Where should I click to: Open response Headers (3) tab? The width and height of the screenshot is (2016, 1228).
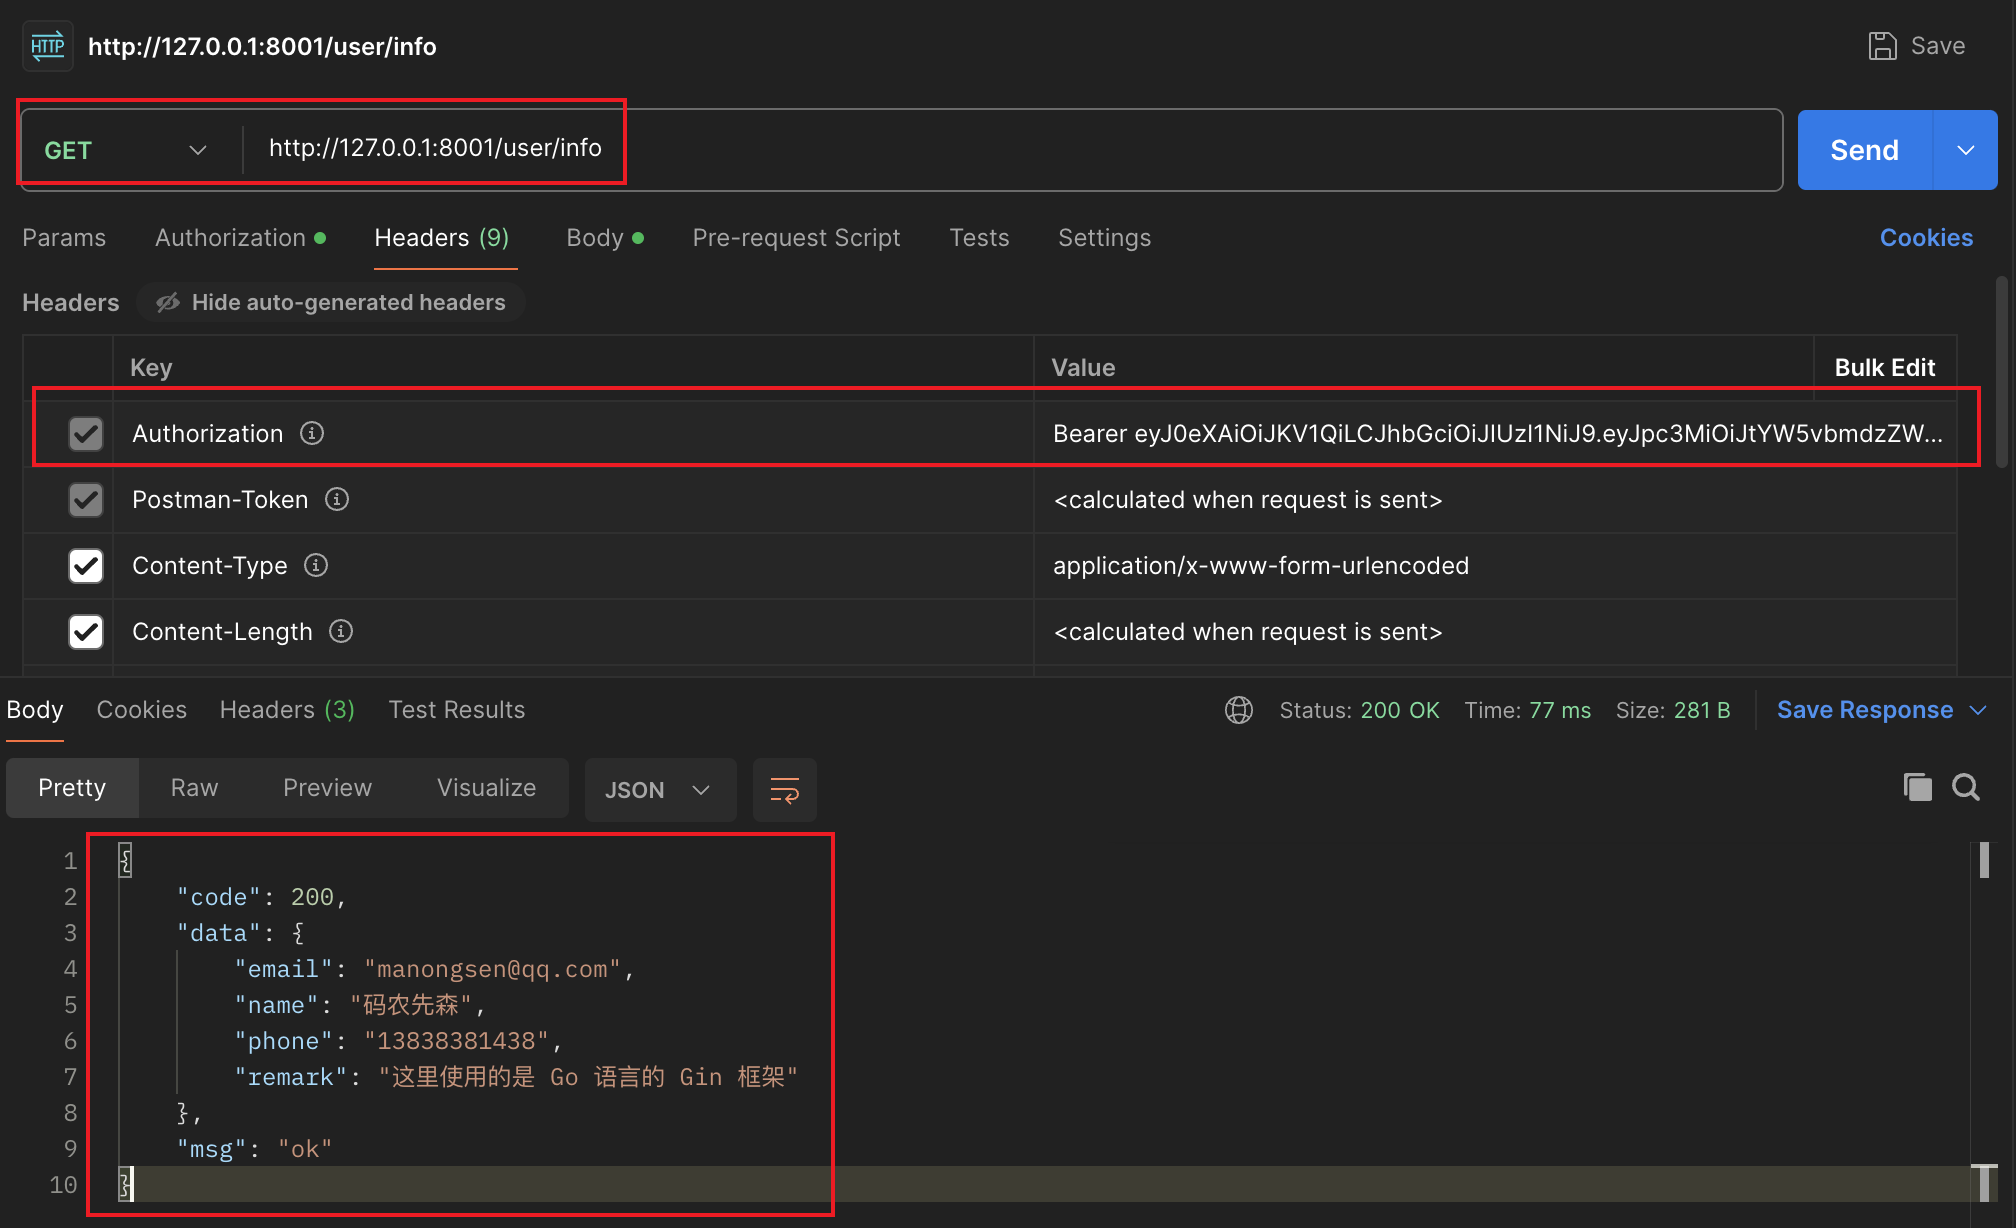[x=287, y=710]
